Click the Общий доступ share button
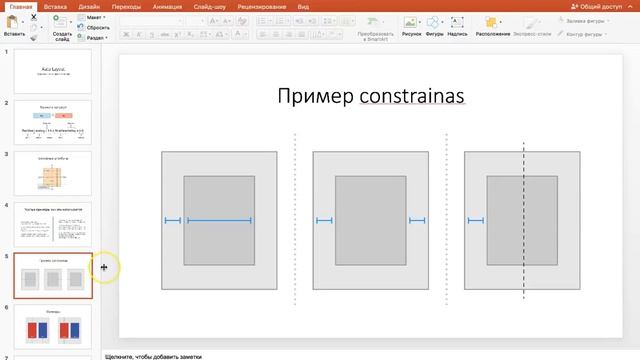Viewport: 640px width, 360px height. 596,7
